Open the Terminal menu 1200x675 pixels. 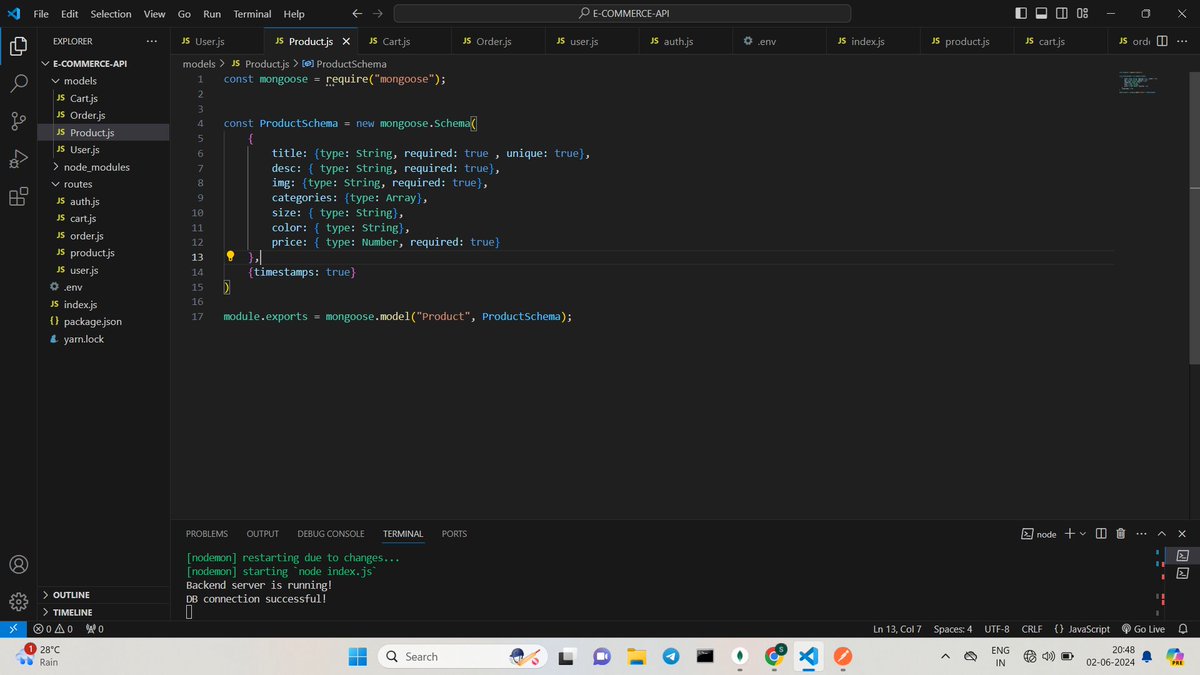pos(252,14)
